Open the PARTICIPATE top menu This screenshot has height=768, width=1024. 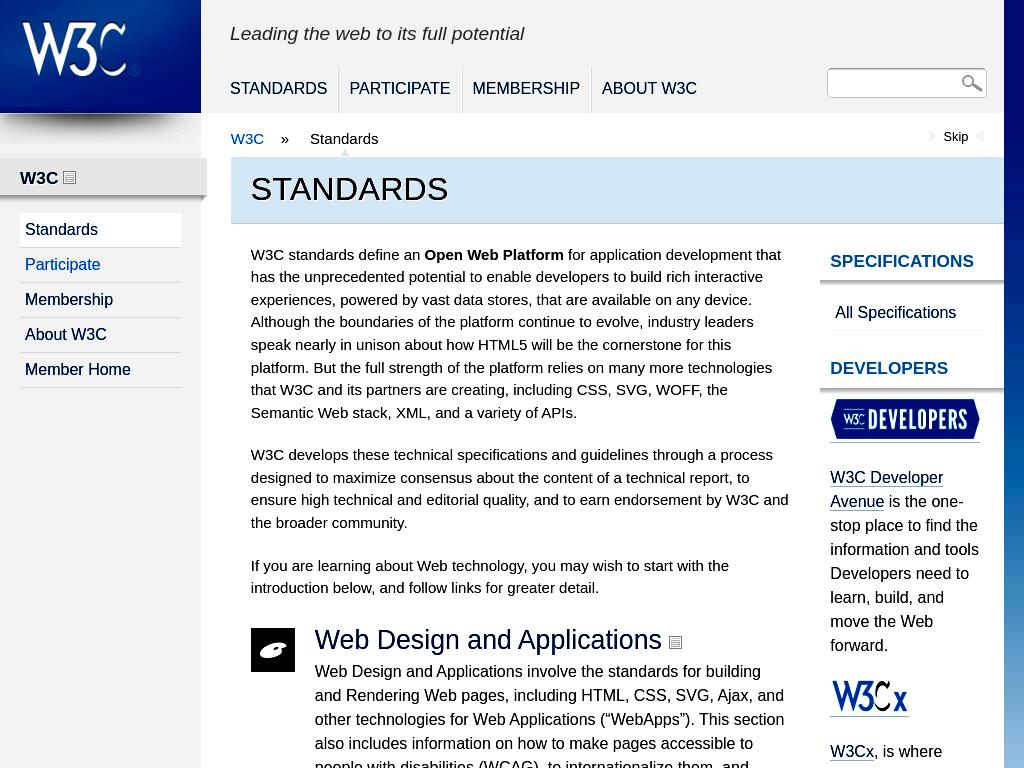(x=400, y=88)
